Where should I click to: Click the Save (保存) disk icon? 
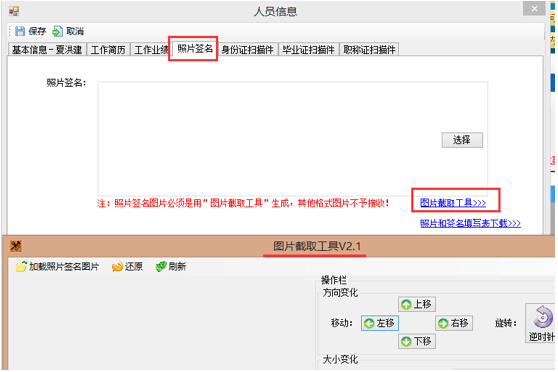tap(20, 31)
